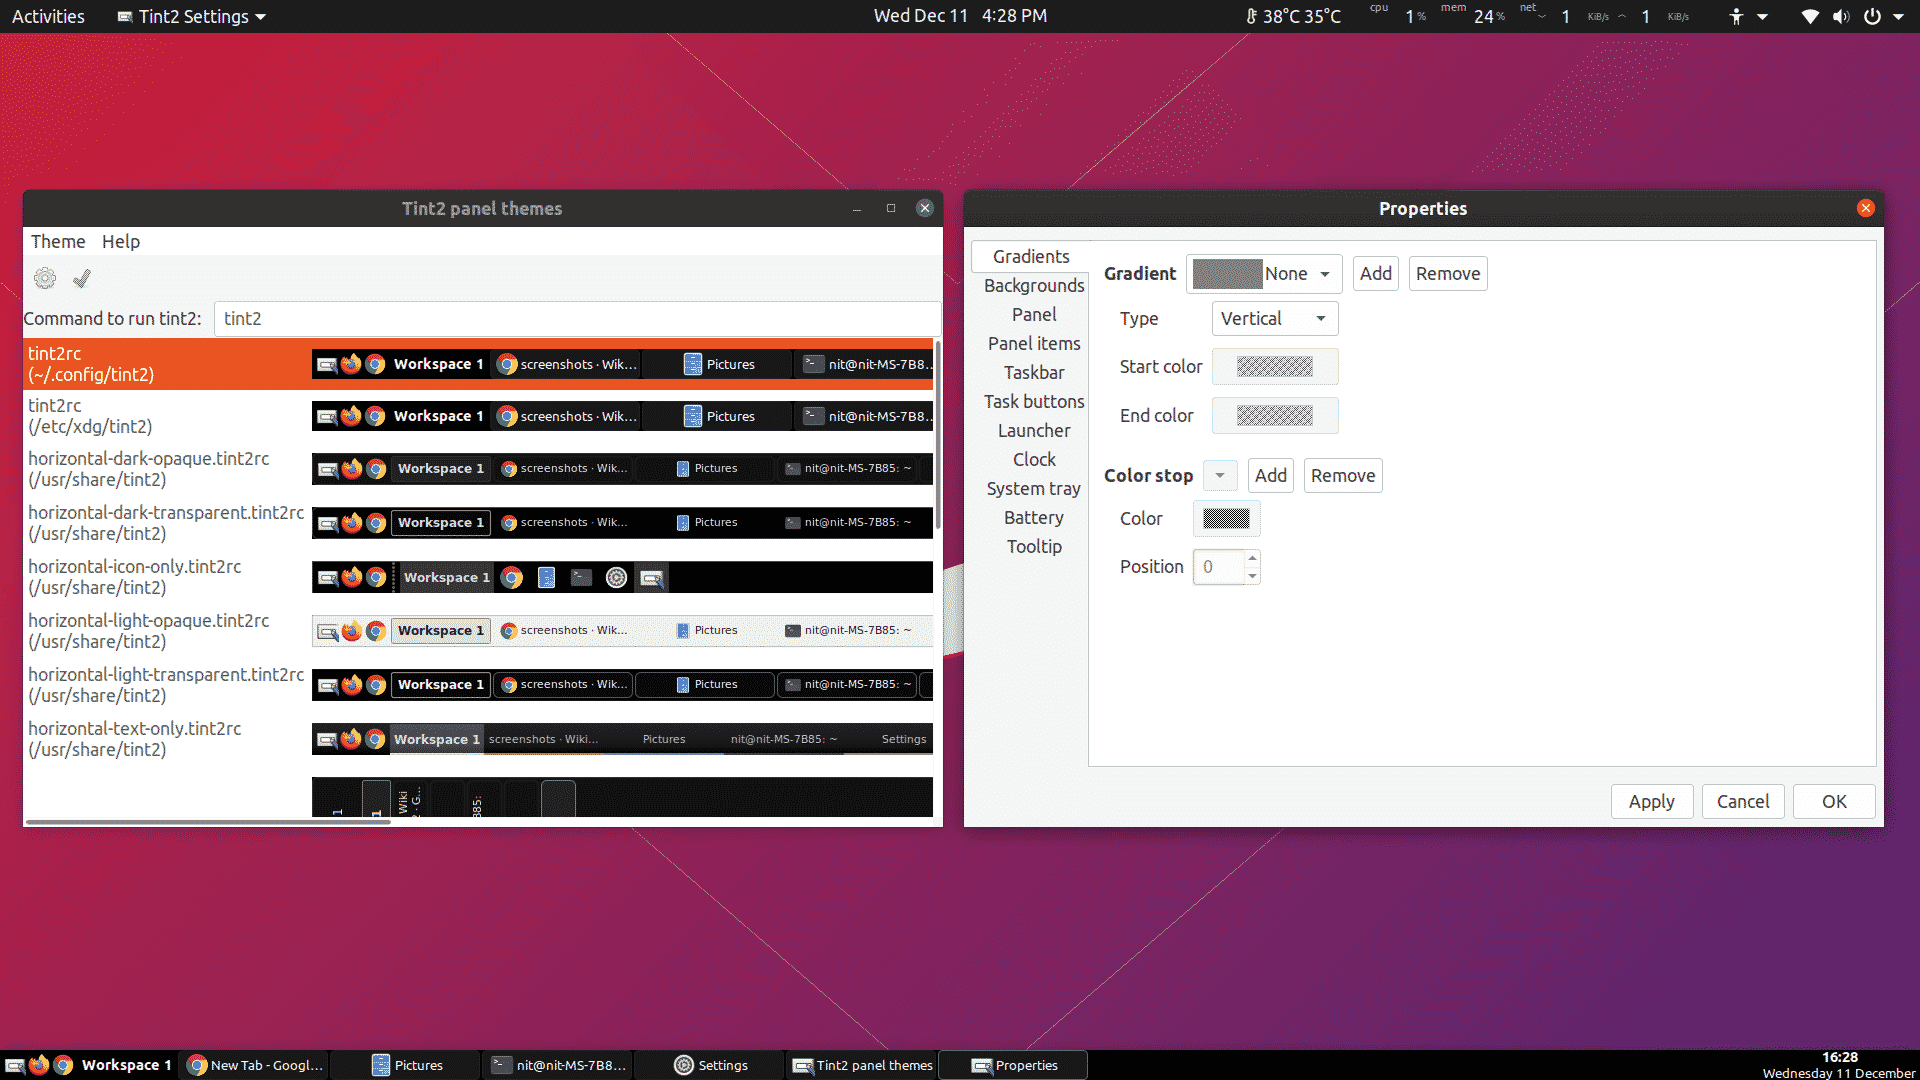Click the accessibility icon in top bar

(1736, 16)
